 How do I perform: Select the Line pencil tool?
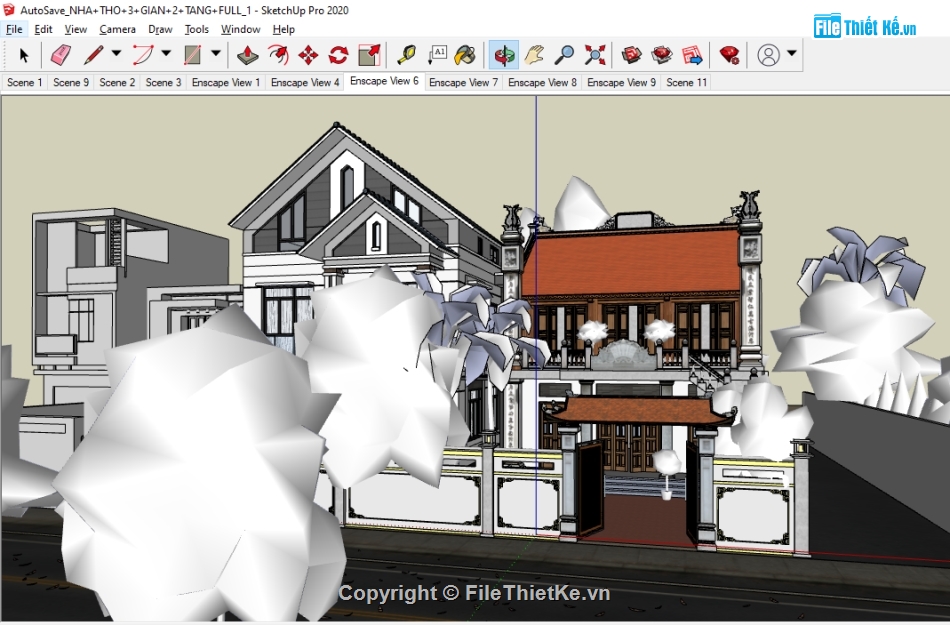point(94,55)
